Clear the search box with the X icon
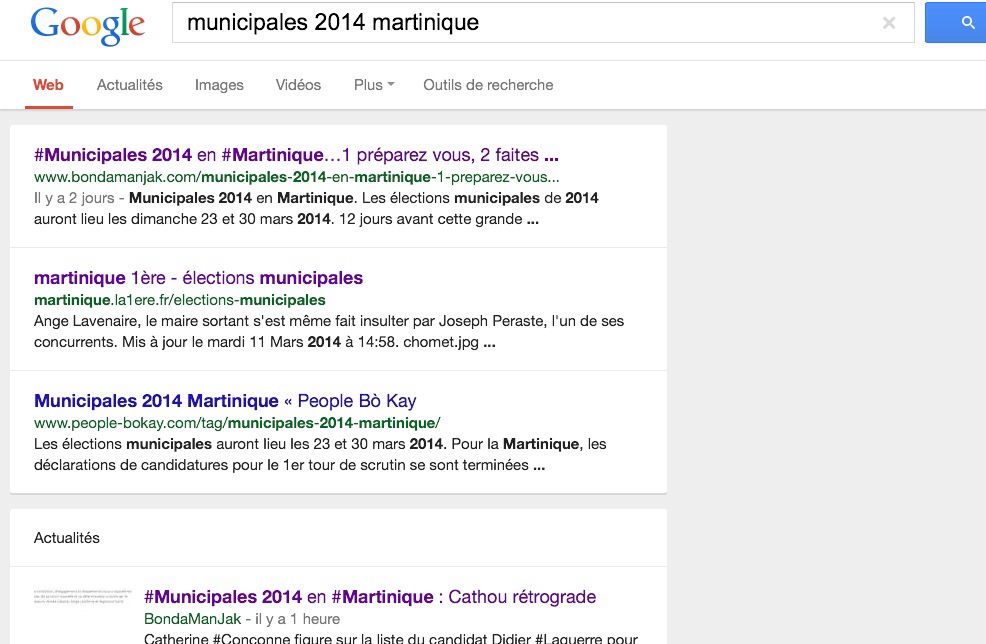This screenshot has width=986, height=644. pyautogui.click(x=889, y=23)
